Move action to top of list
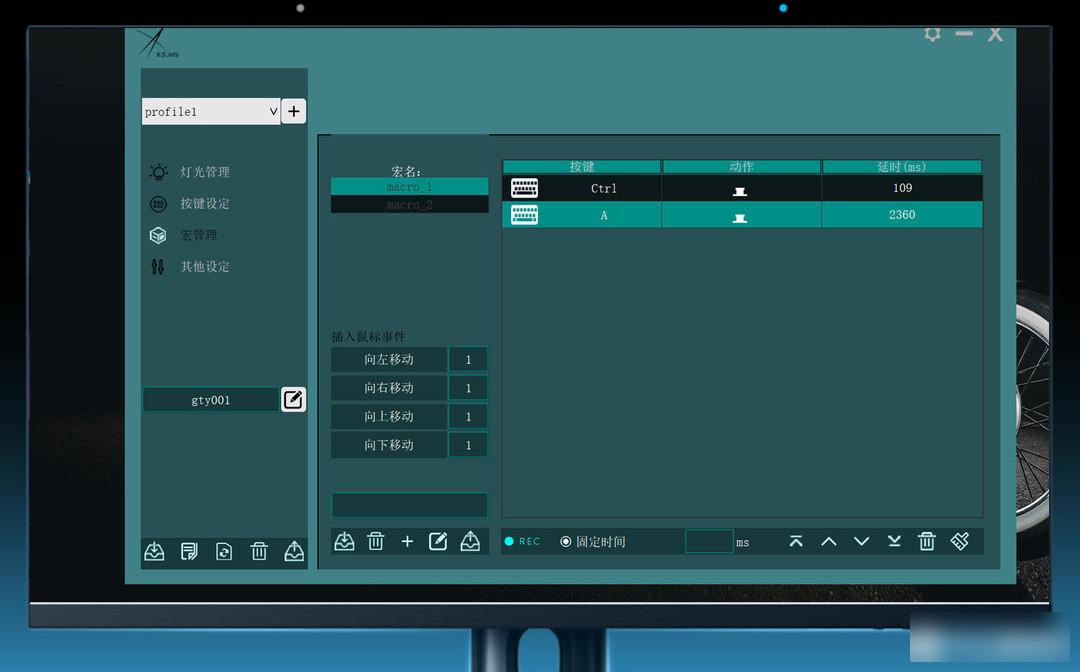This screenshot has height=672, width=1080. (796, 542)
